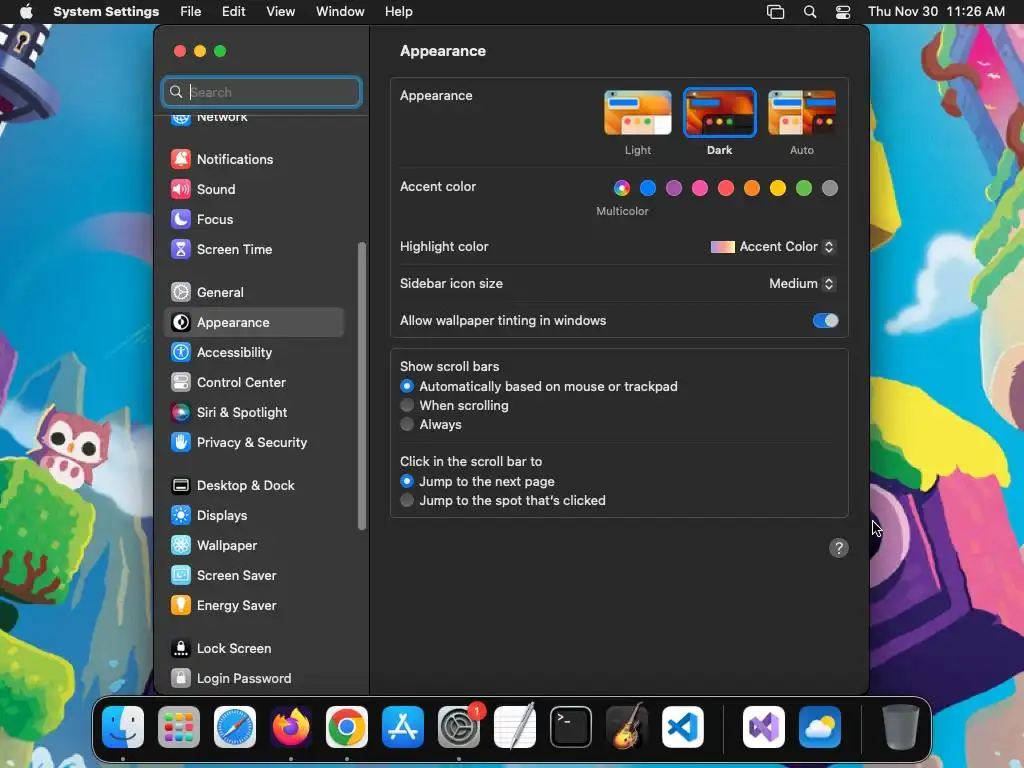This screenshot has width=1024, height=768.
Task: Open Notifications settings bell icon
Action: [x=181, y=159]
